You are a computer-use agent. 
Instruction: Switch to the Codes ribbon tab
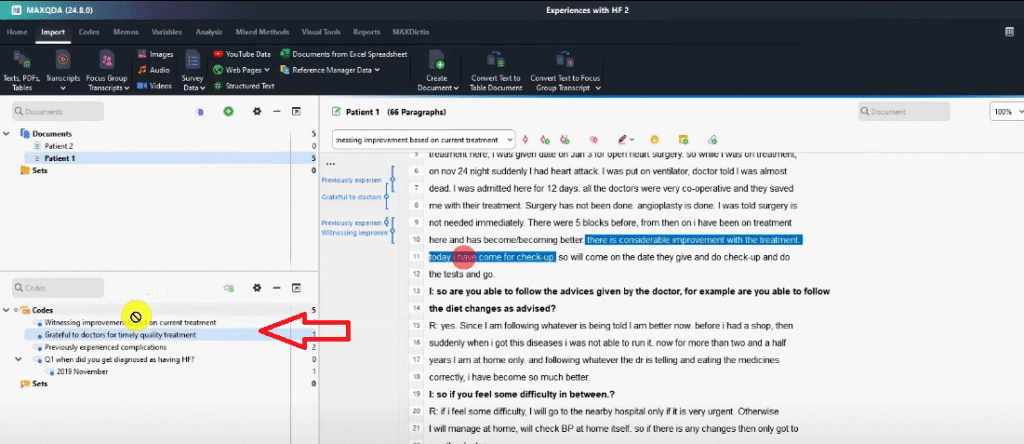coord(89,32)
